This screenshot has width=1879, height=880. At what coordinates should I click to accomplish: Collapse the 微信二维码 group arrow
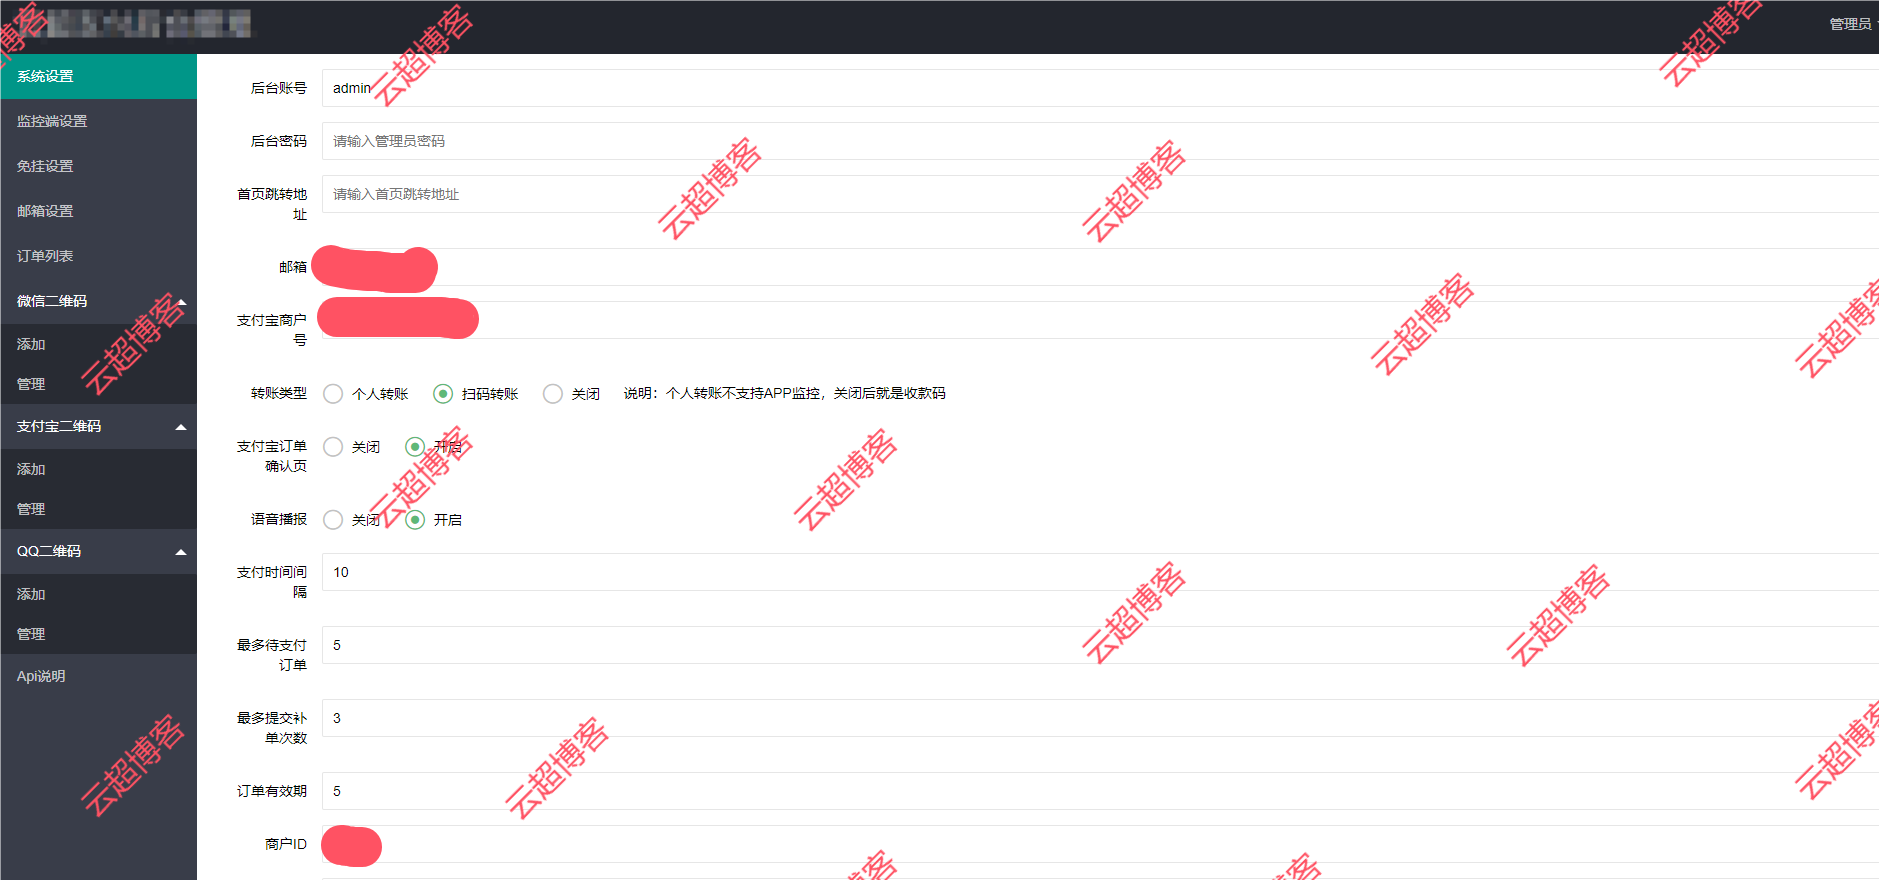[x=181, y=302]
